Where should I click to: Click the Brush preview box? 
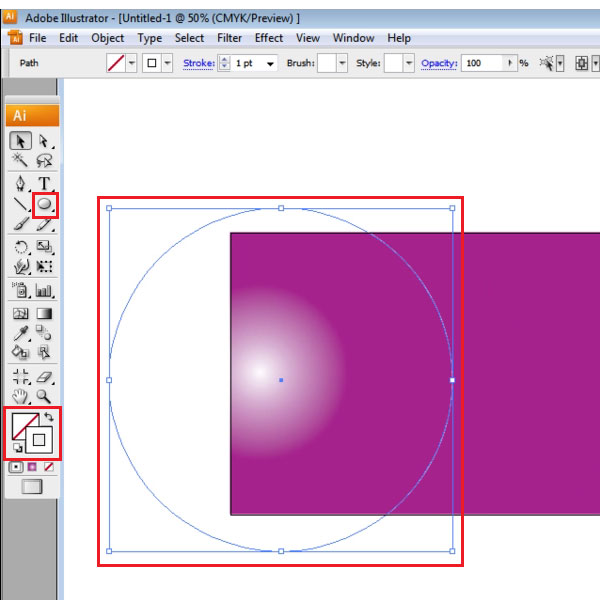click(x=327, y=63)
